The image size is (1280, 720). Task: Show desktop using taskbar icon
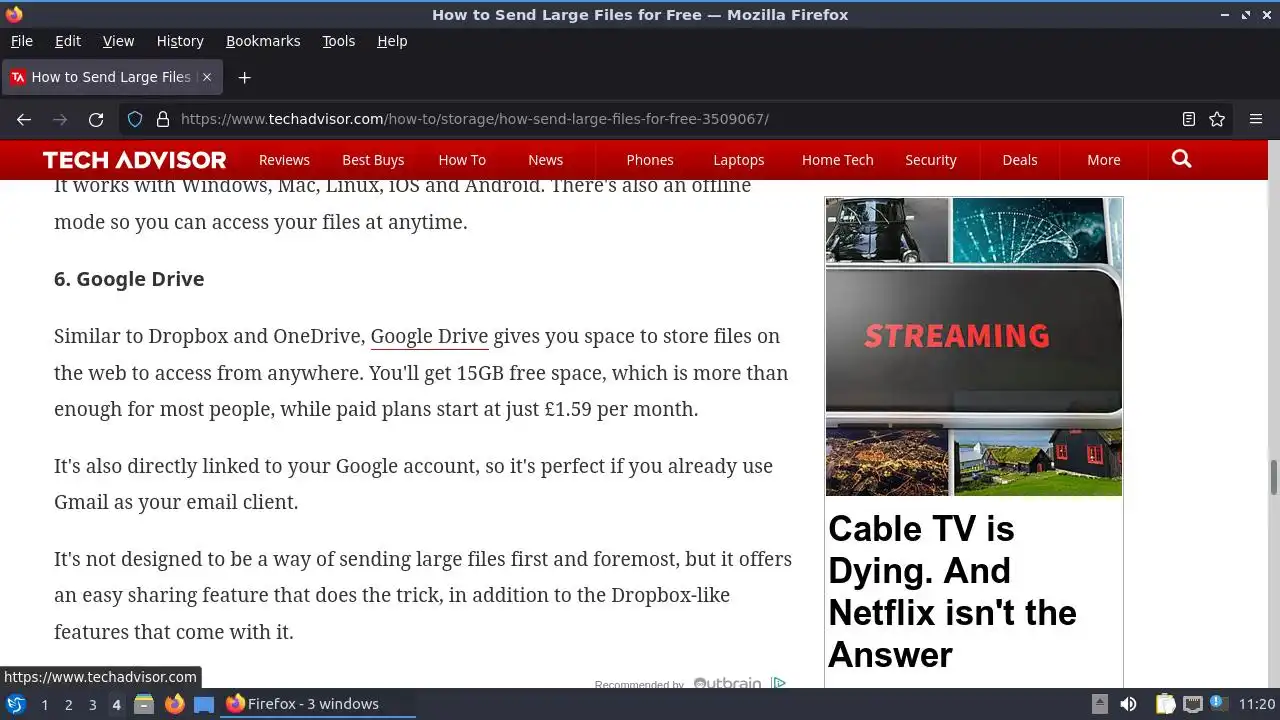pyautogui.click(x=204, y=704)
